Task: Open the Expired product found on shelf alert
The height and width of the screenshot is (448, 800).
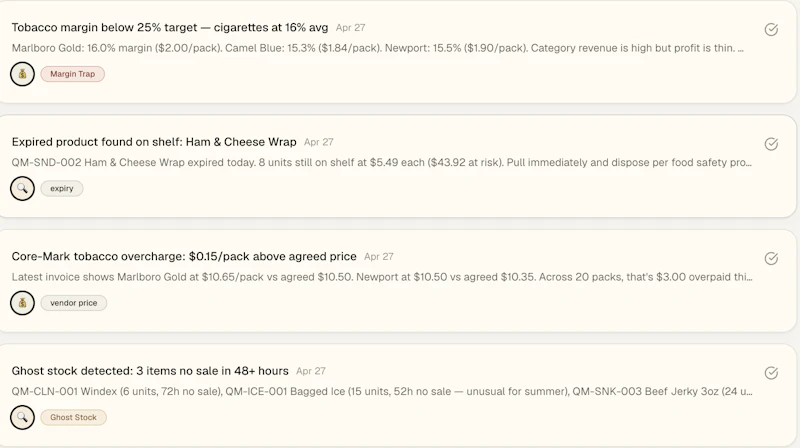Action: coord(154,142)
